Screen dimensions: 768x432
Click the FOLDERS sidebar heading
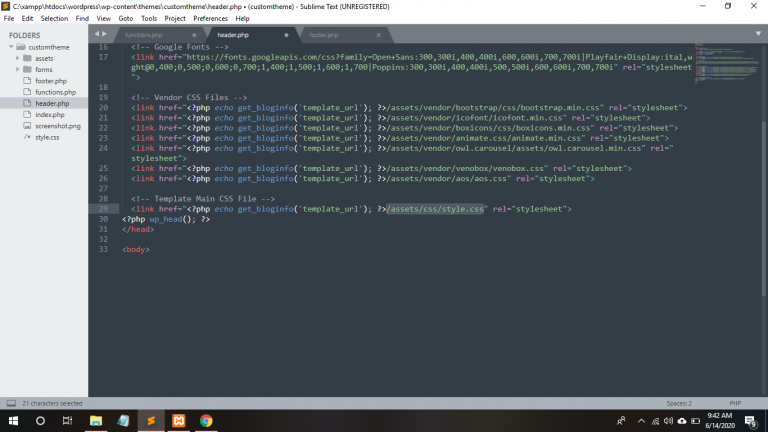(24, 35)
